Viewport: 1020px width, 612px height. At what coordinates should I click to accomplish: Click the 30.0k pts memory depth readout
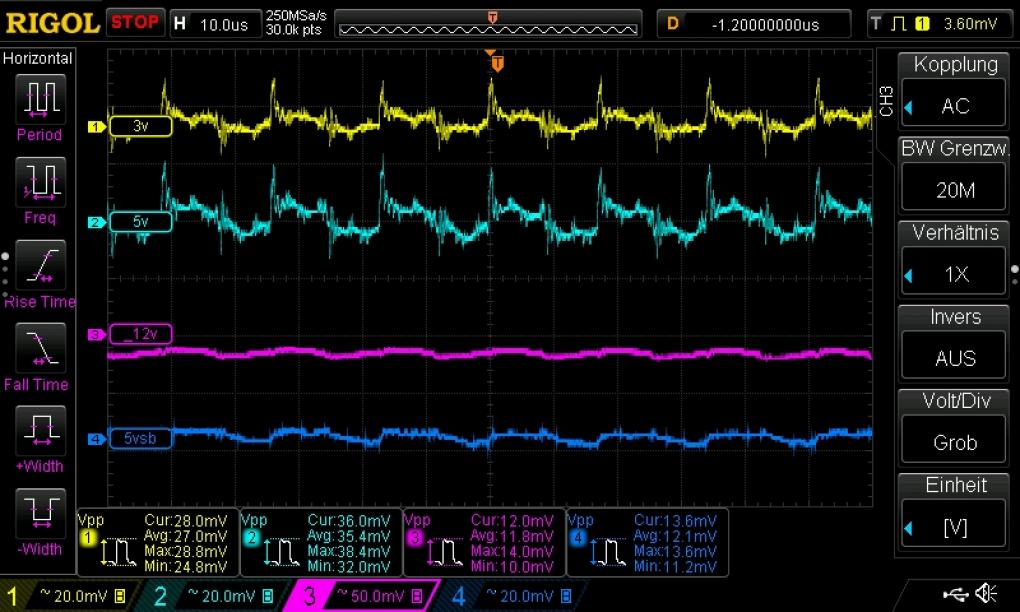click(x=293, y=30)
